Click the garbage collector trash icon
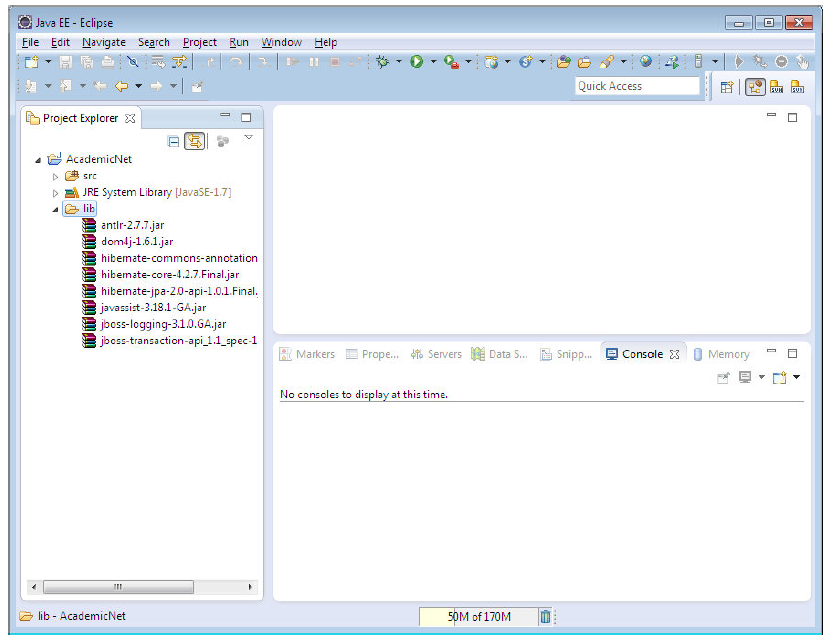The width and height of the screenshot is (833, 639). point(545,616)
